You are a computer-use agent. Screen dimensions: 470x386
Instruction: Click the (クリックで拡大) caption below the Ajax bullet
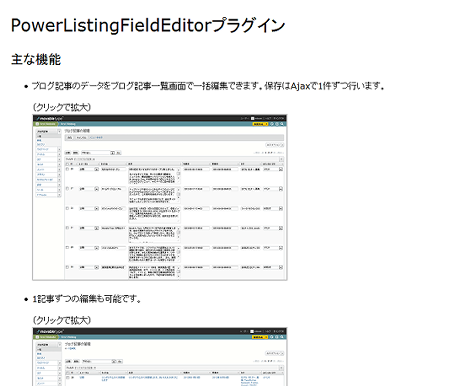pyautogui.click(x=62, y=107)
